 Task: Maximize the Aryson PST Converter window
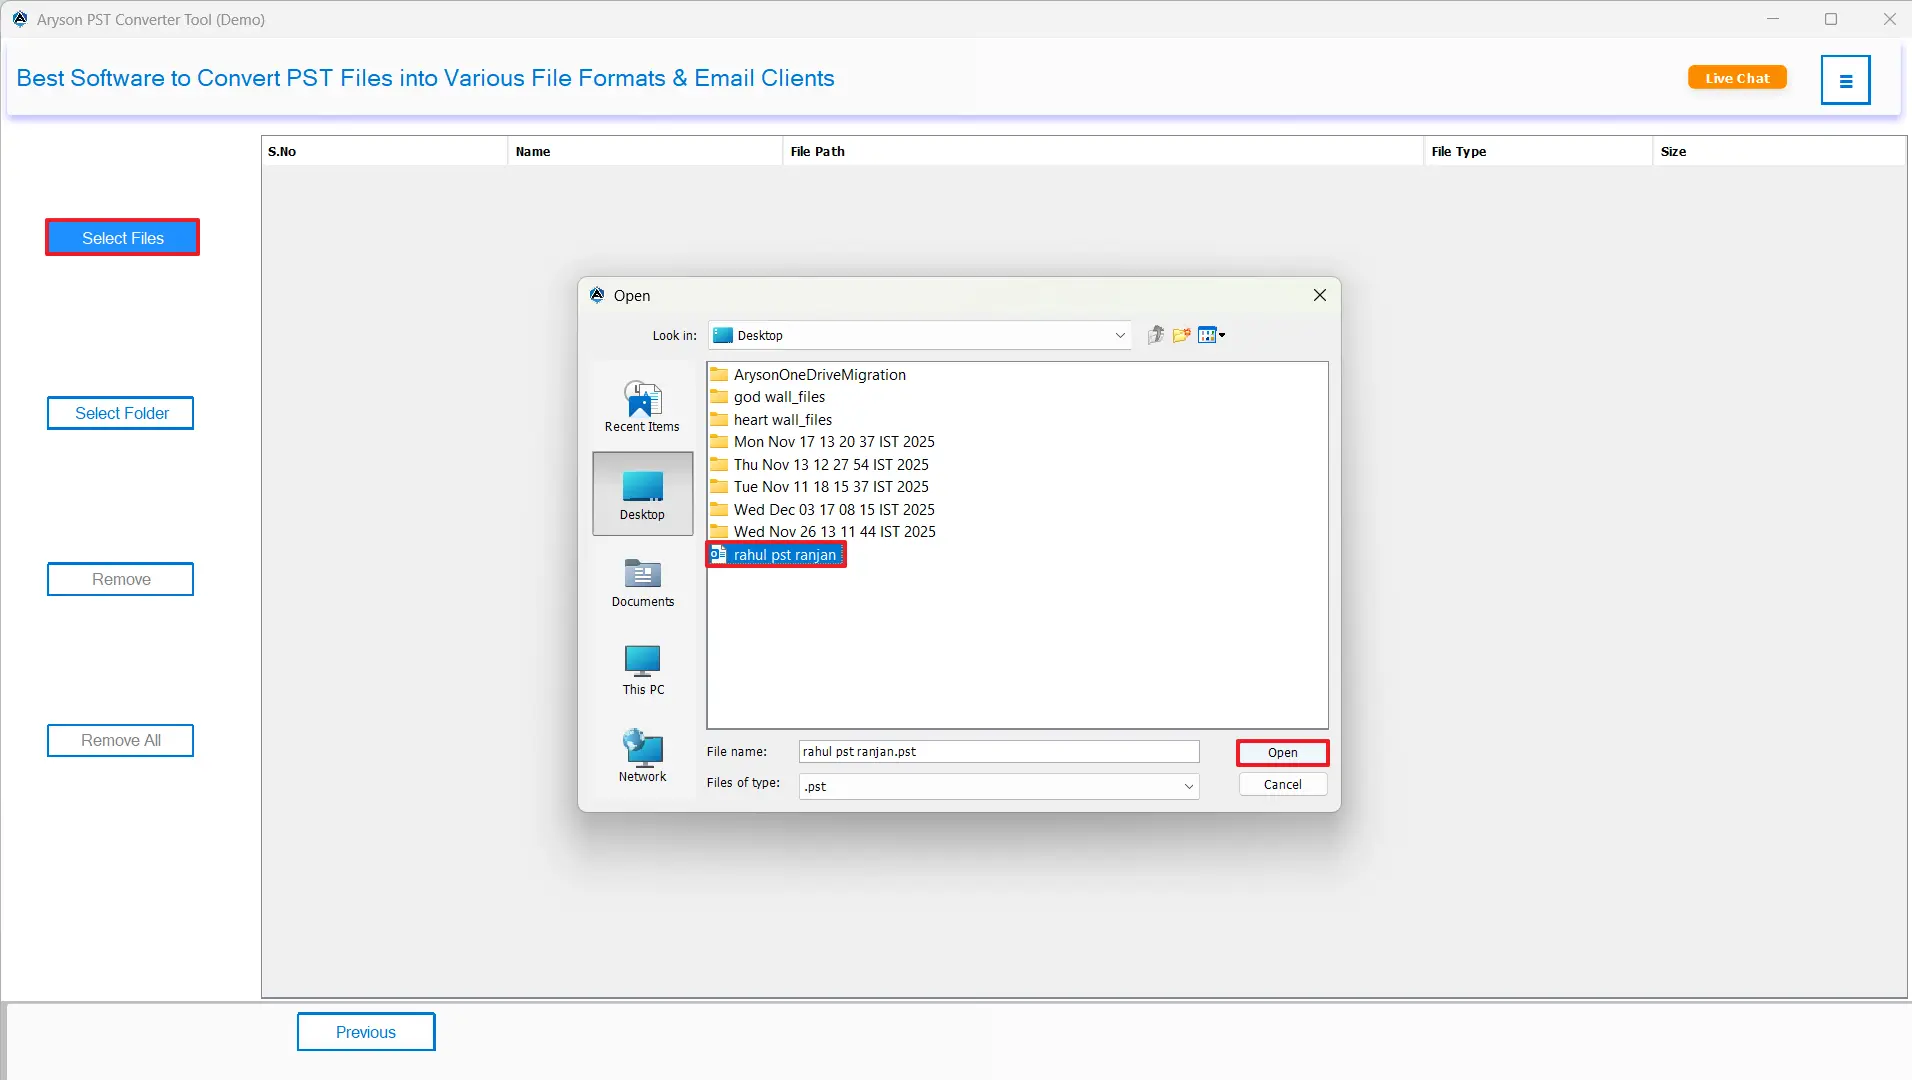point(1831,19)
